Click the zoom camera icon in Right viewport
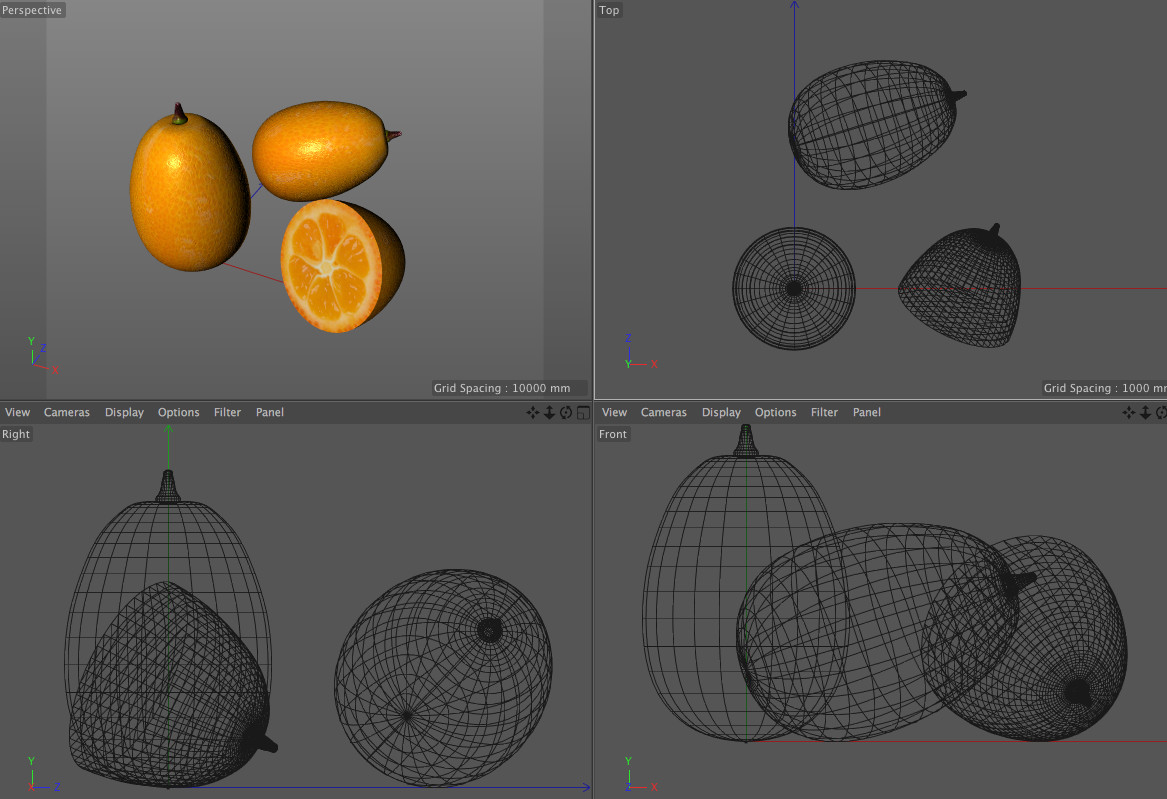This screenshot has width=1167, height=799. [x=549, y=413]
